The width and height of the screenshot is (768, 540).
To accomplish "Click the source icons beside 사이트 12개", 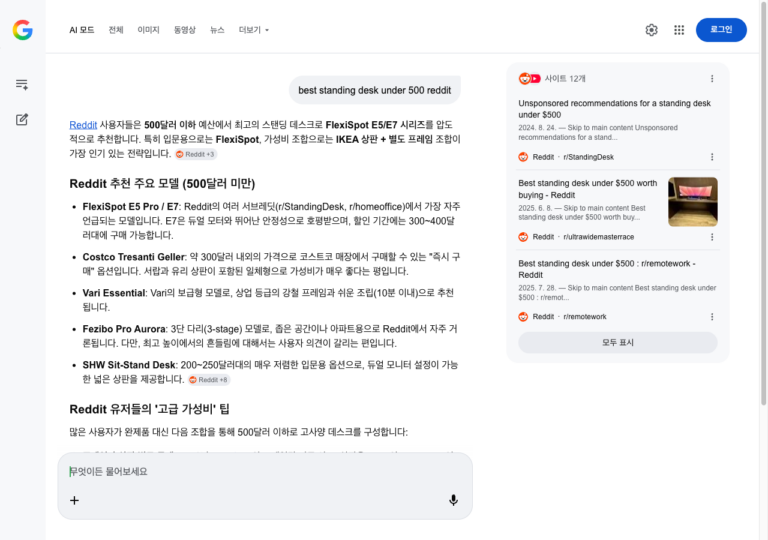I will [x=529, y=78].
